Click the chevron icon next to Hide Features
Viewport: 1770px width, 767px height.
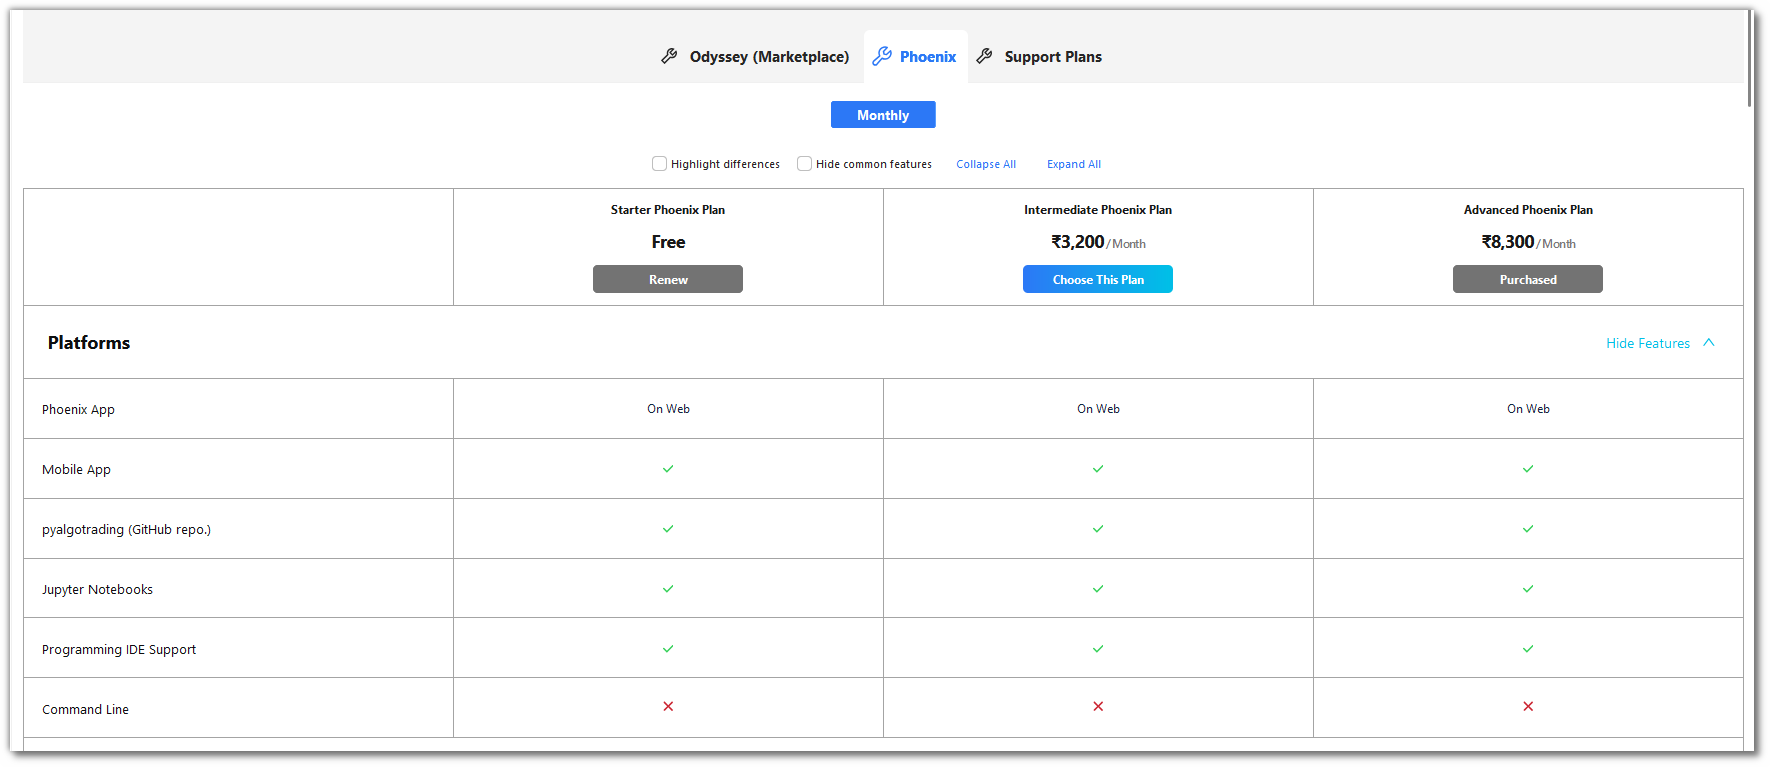1709,342
